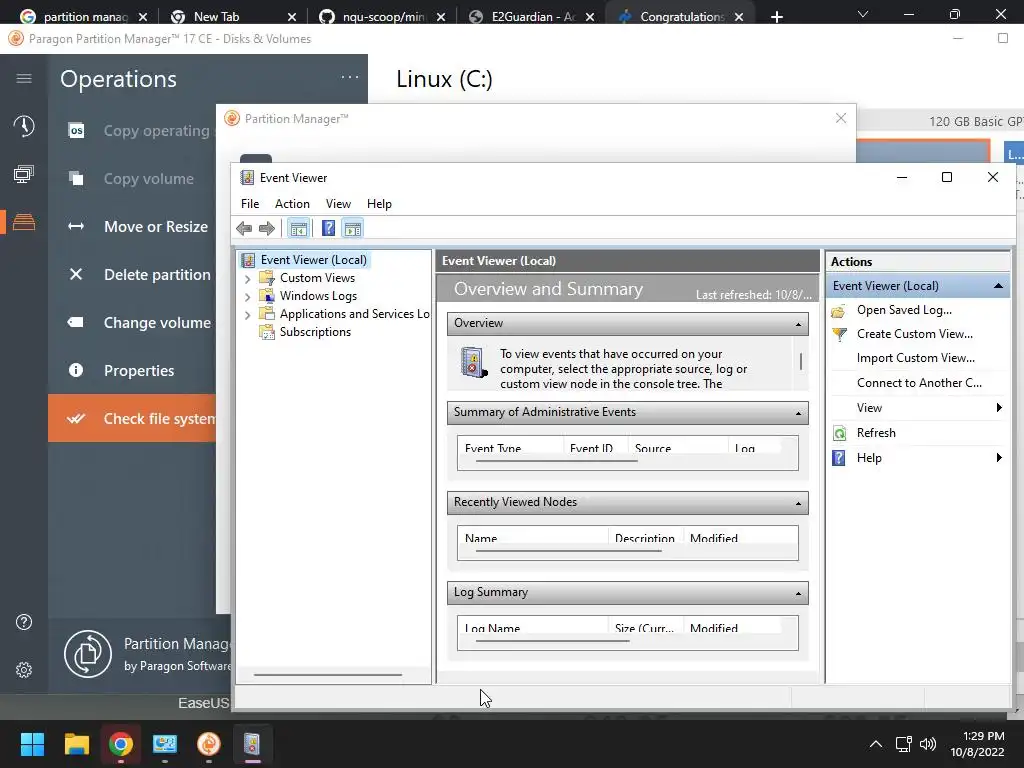Click the Administrative Events horizontal scrollbar

pos(556,461)
